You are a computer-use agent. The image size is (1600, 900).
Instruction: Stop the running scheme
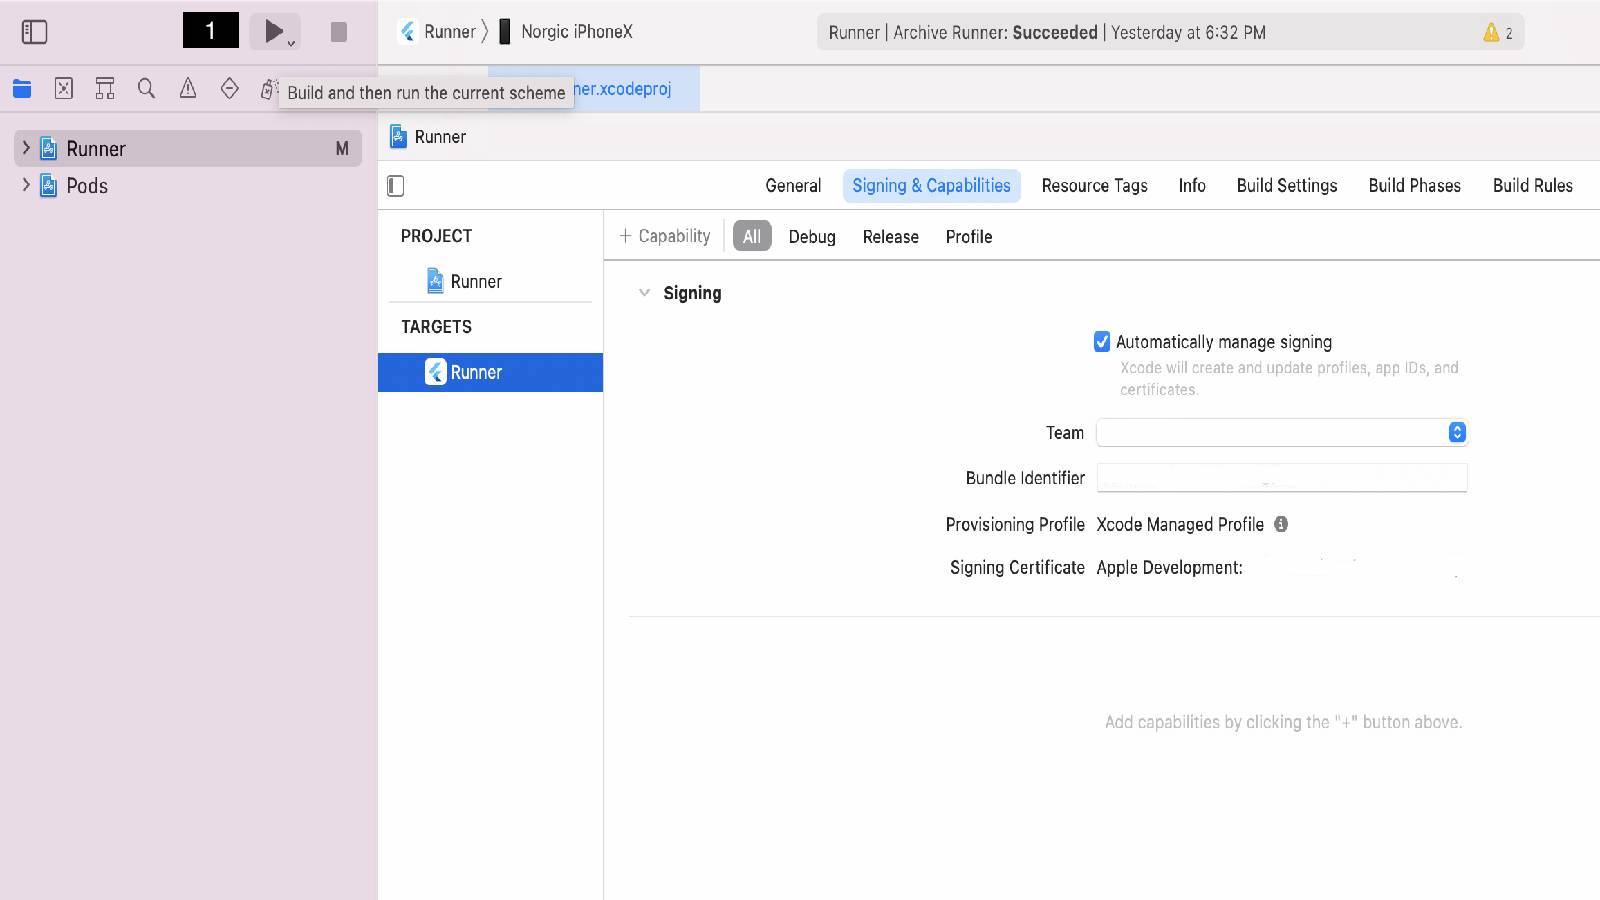[339, 32]
